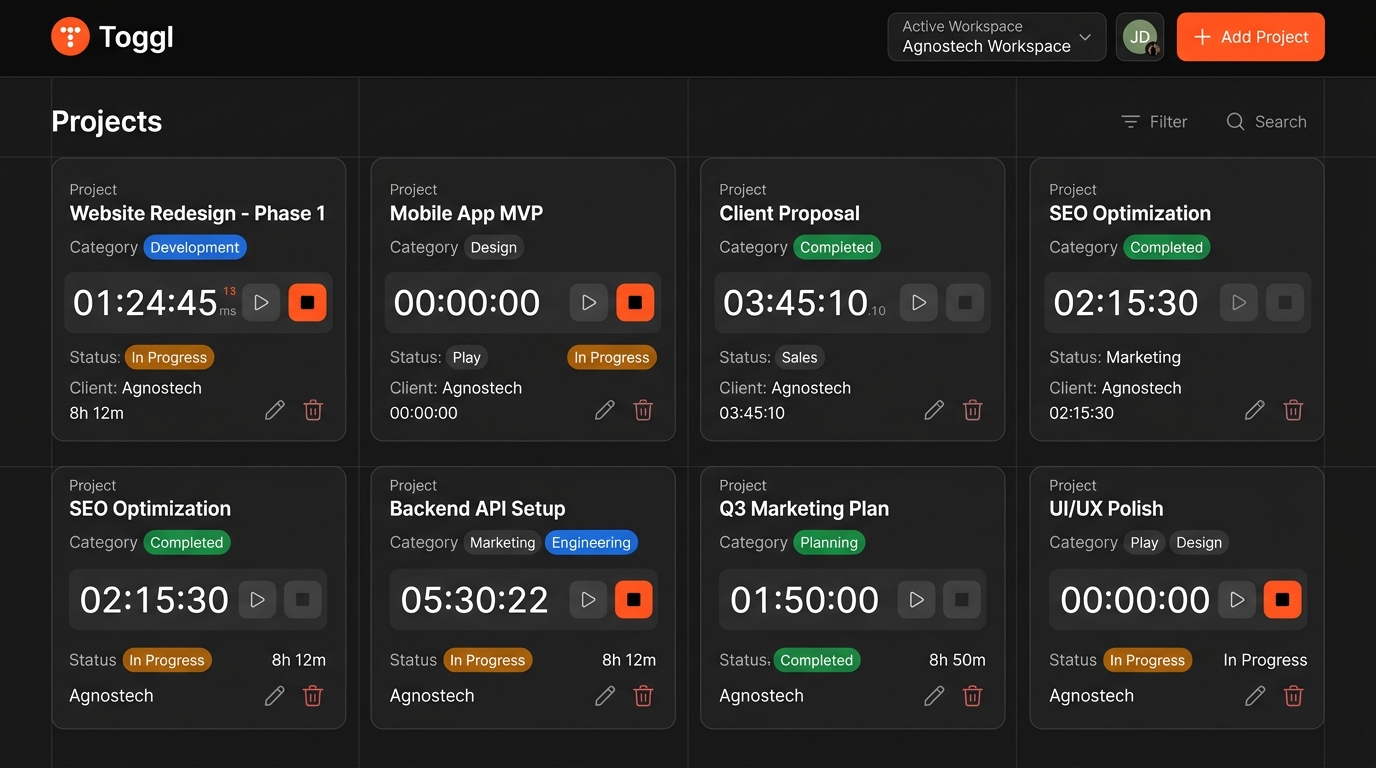Click the Planning tag on Q3 Marketing Plan
This screenshot has height=768, width=1376.
pyautogui.click(x=829, y=542)
